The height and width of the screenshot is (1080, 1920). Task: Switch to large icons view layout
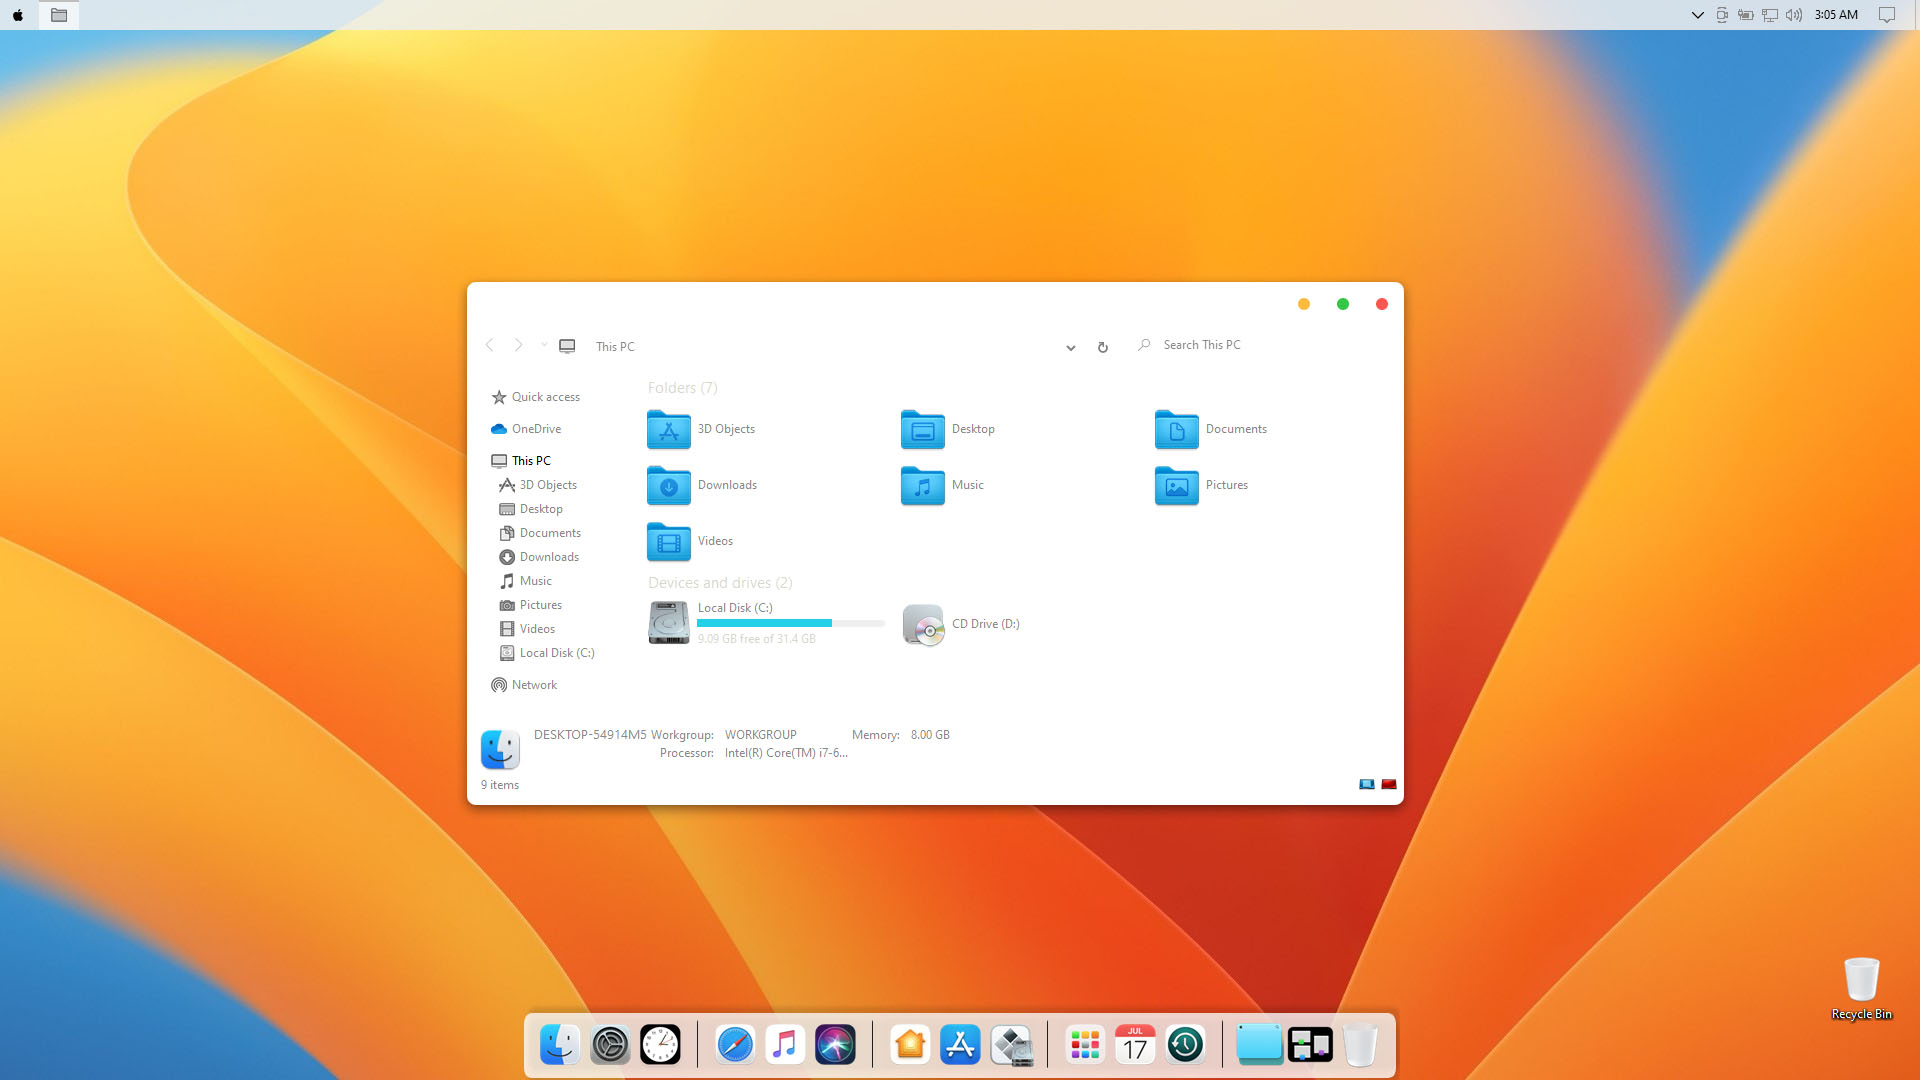pyautogui.click(x=1389, y=785)
